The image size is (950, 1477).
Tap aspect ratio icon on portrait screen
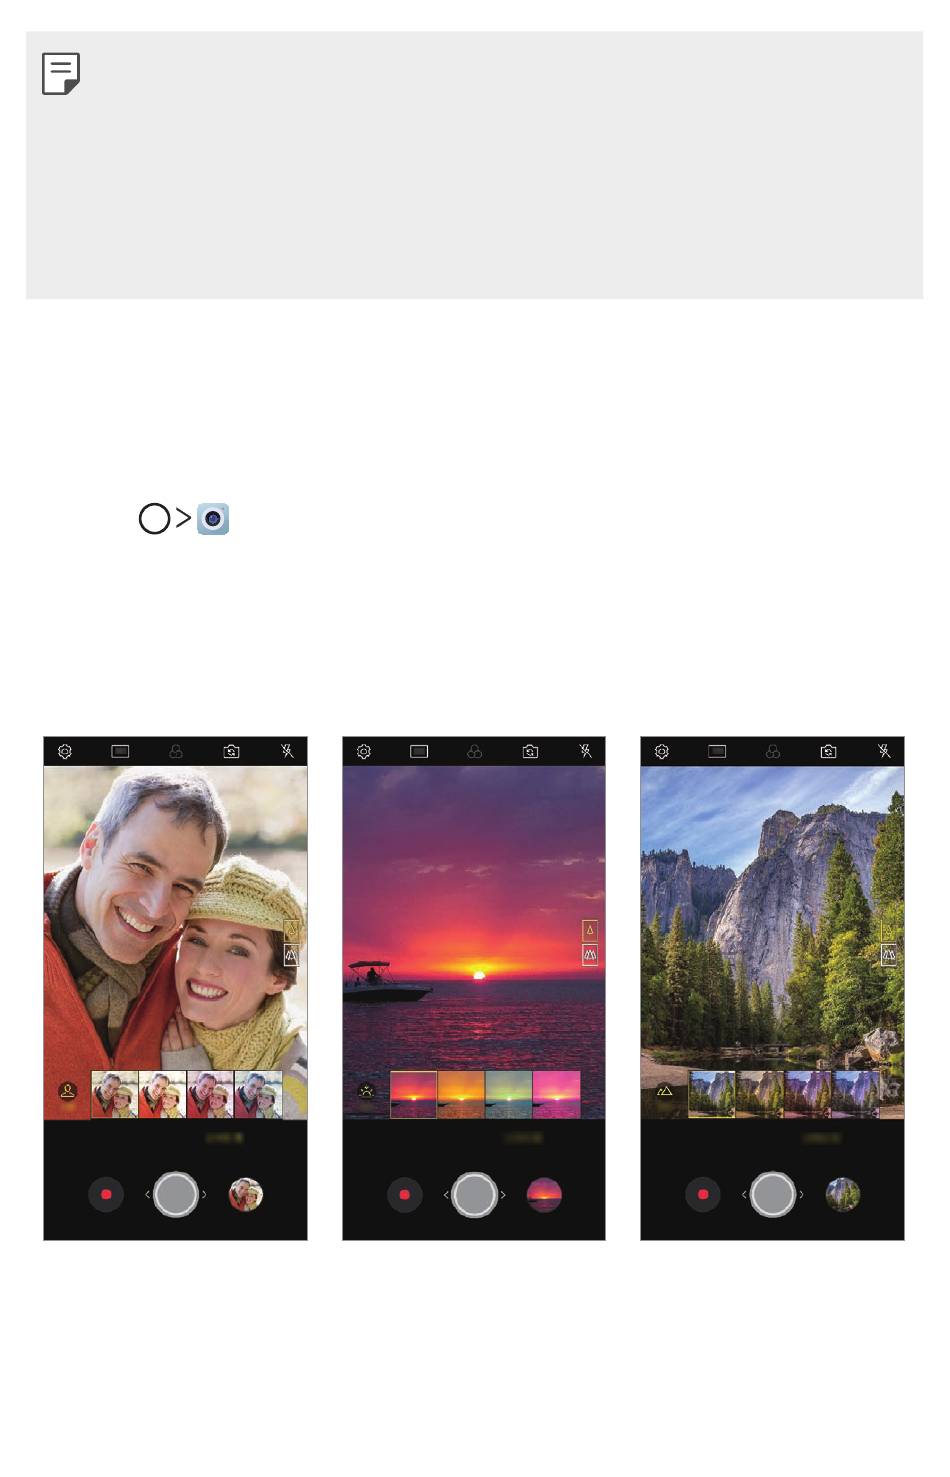pyautogui.click(x=121, y=751)
